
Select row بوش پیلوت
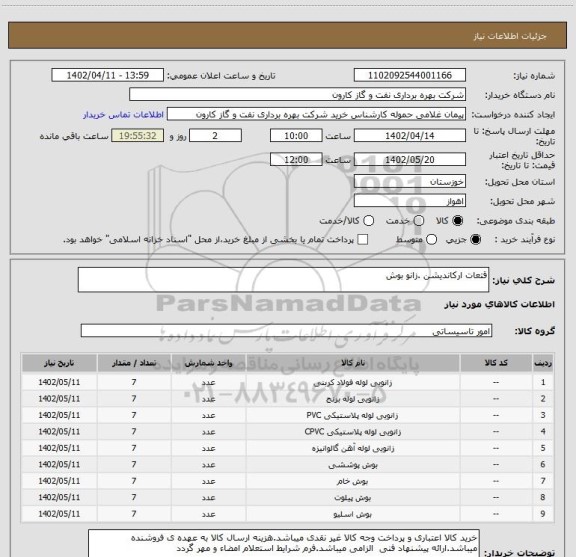pos(288,497)
